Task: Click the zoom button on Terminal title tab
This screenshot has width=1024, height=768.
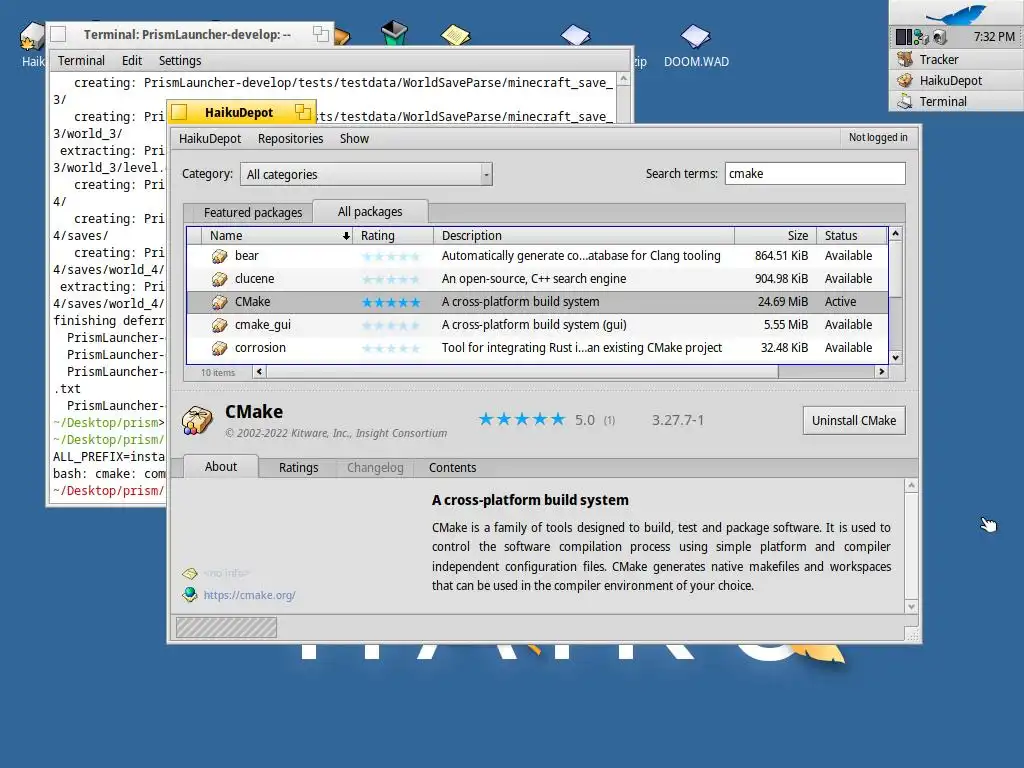Action: tap(321, 34)
